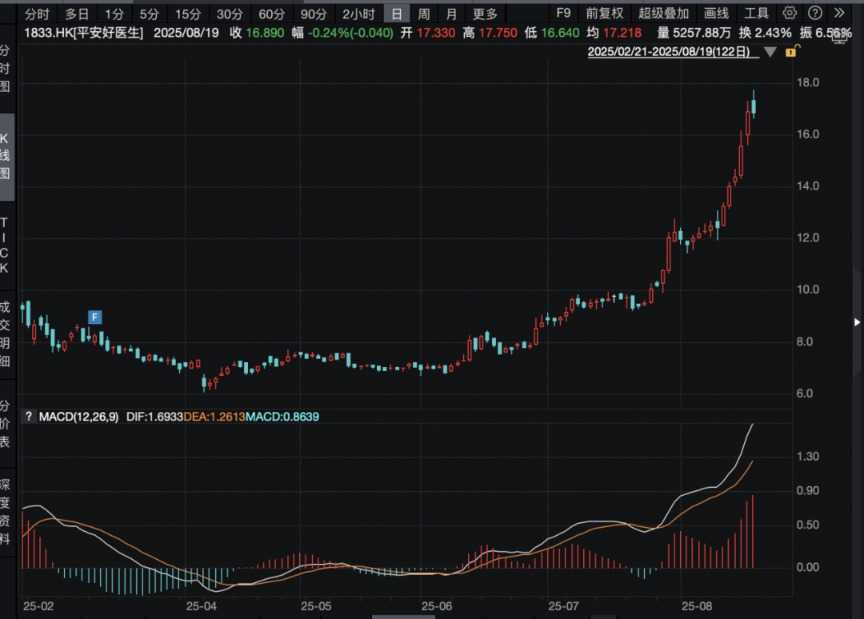
Task: Click the blue F event marker on chart
Action: pyautogui.click(x=95, y=317)
